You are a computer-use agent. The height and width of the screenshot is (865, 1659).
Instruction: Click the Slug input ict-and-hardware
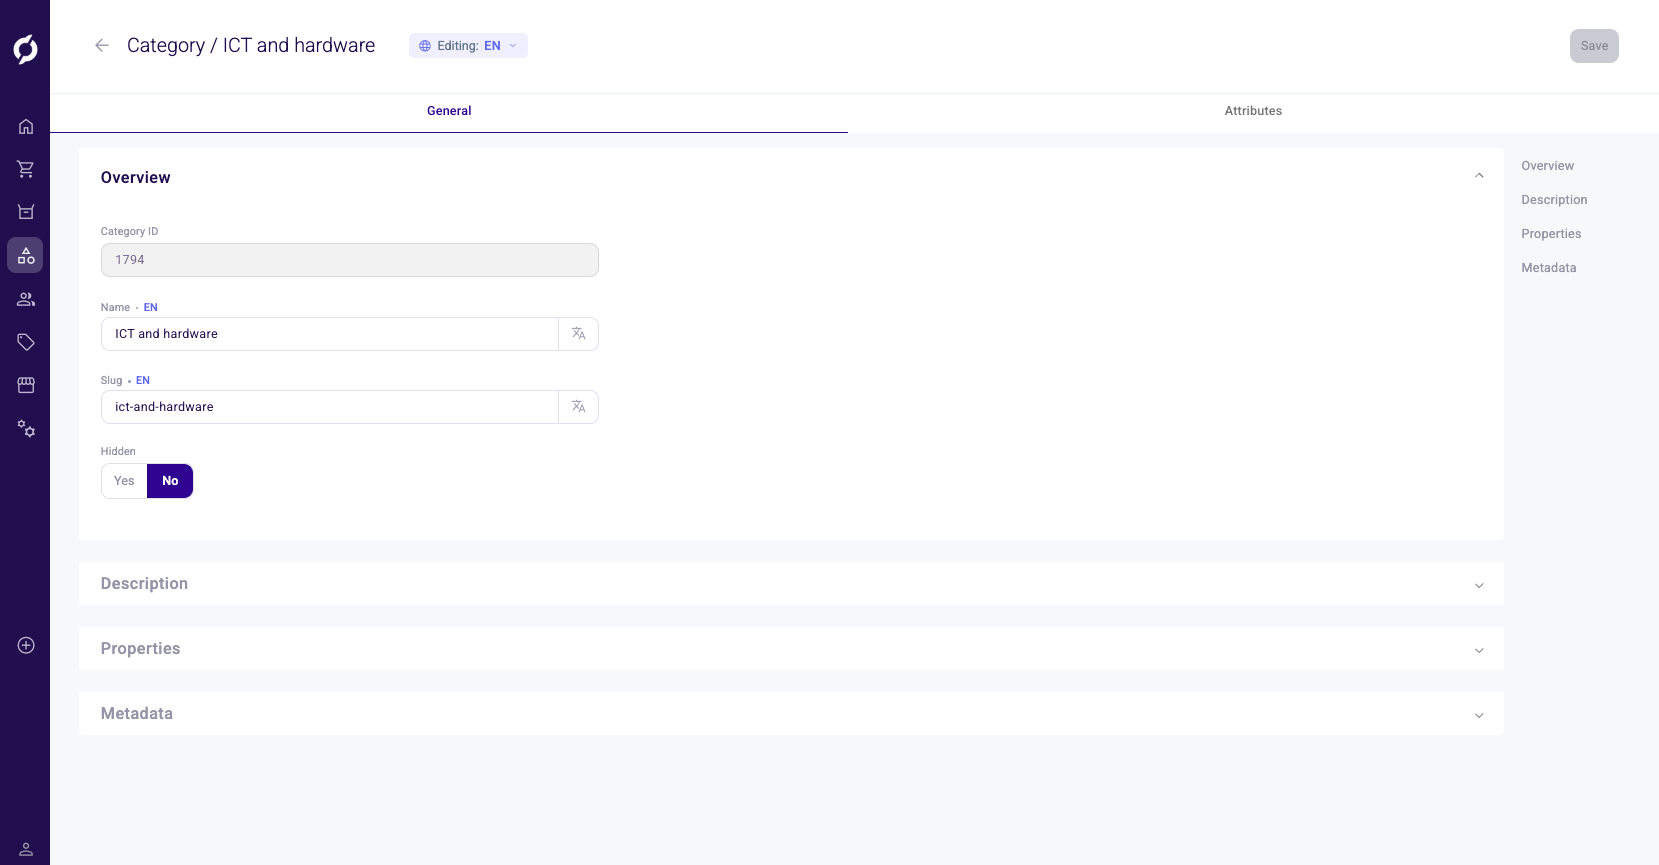pyautogui.click(x=330, y=407)
